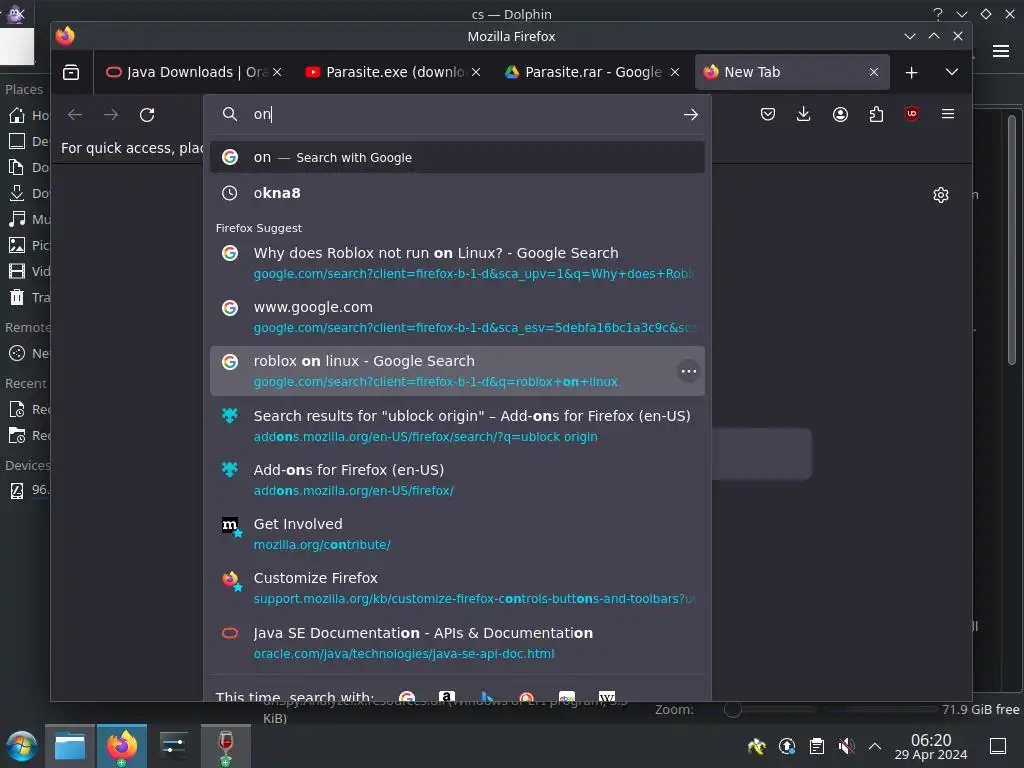The height and width of the screenshot is (768, 1024).
Task: Open the clipboard tray icon
Action: pos(816,746)
